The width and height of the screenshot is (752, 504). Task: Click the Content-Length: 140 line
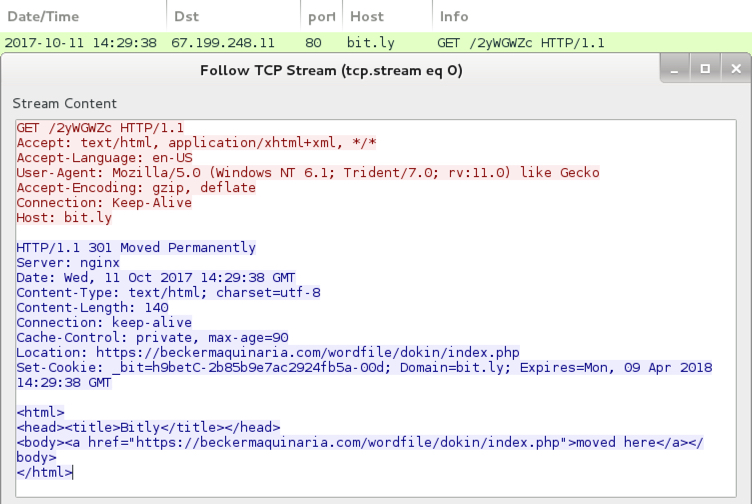click(x=93, y=307)
